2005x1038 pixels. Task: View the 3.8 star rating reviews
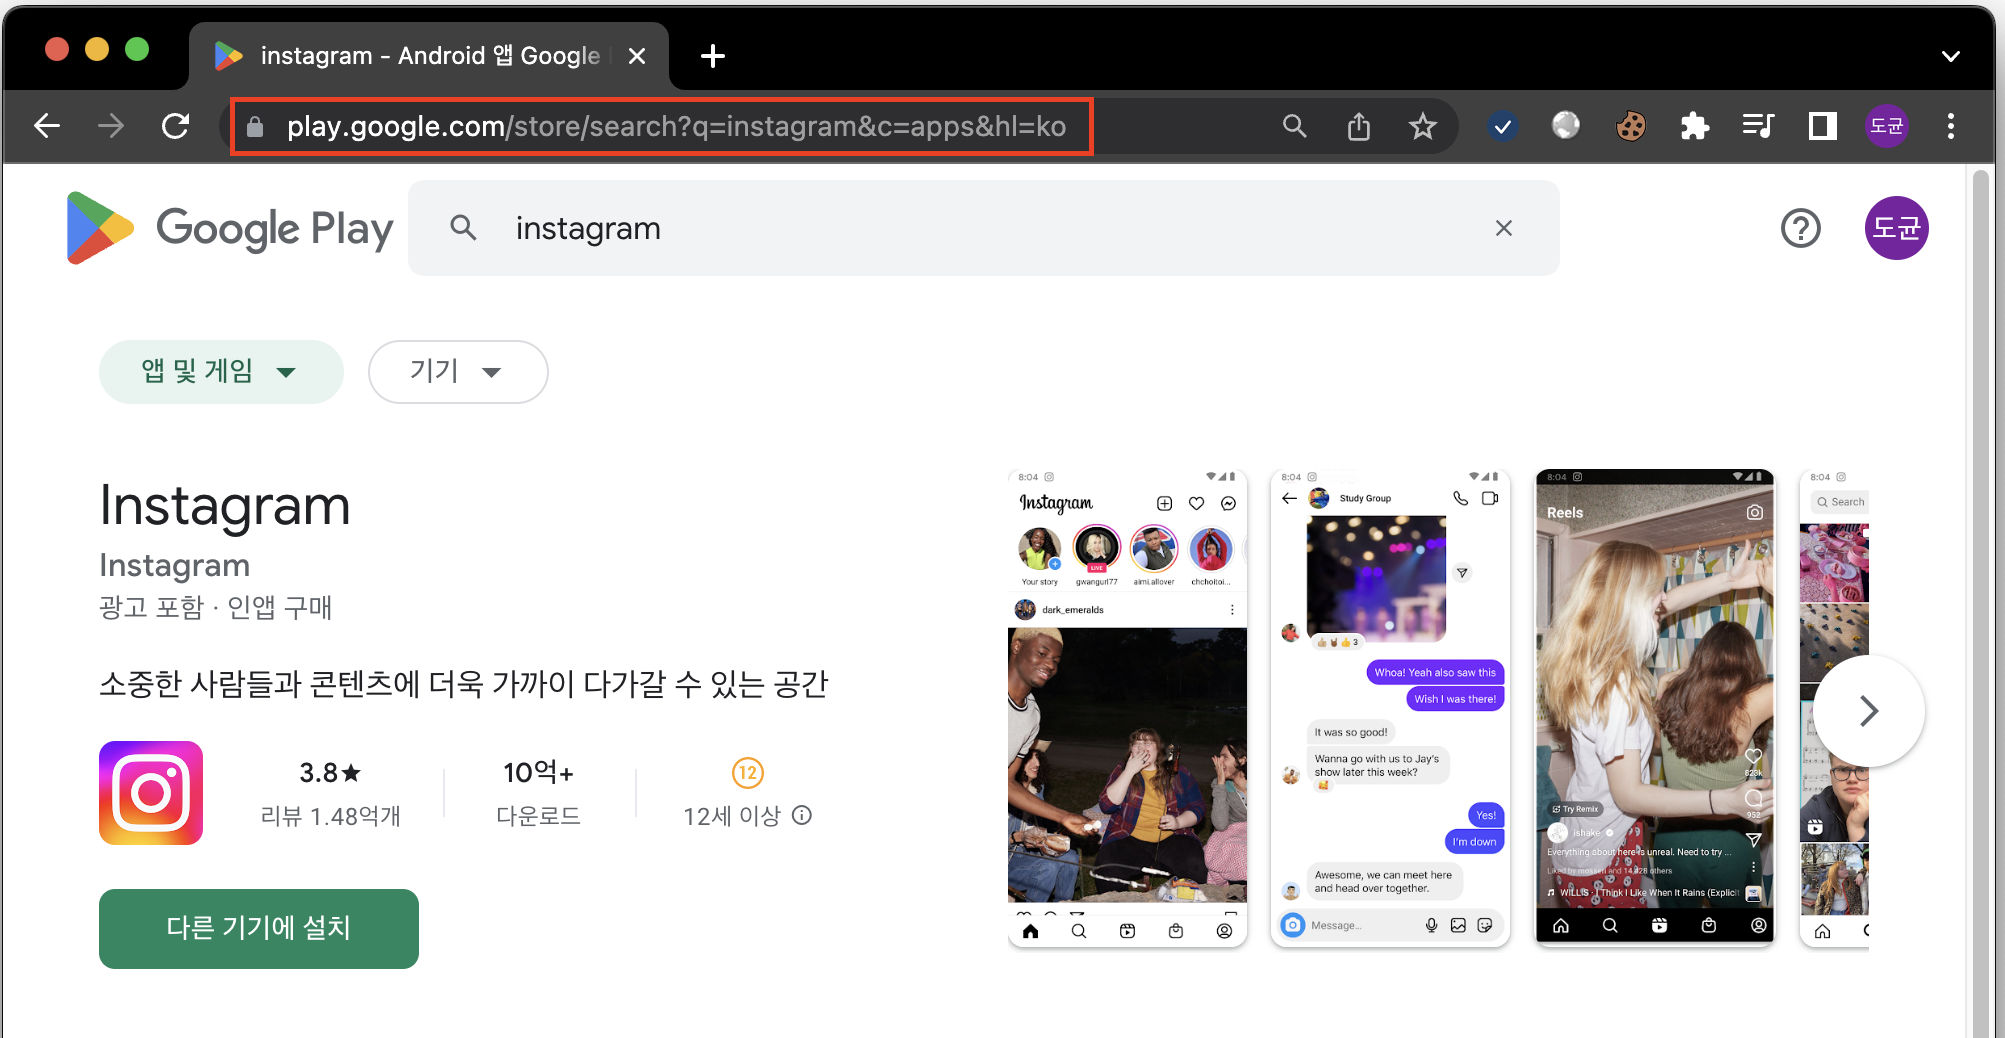pos(330,773)
